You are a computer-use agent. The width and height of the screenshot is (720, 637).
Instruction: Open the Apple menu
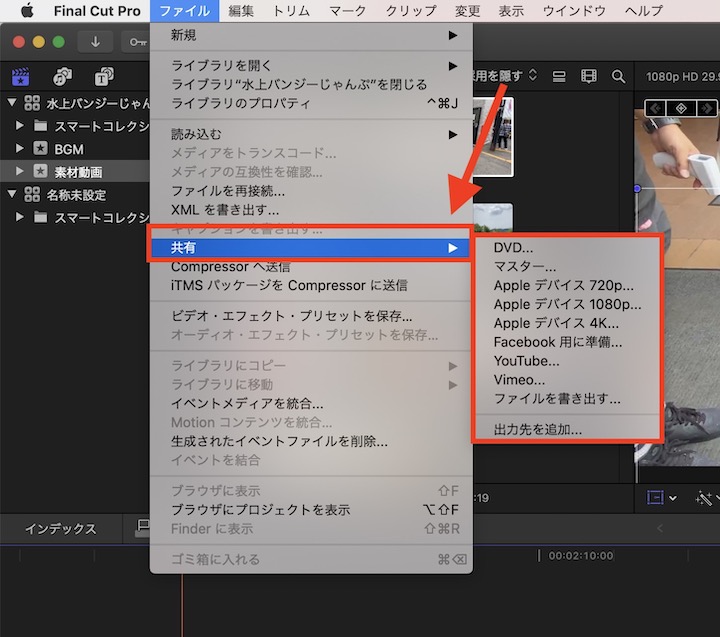point(27,10)
